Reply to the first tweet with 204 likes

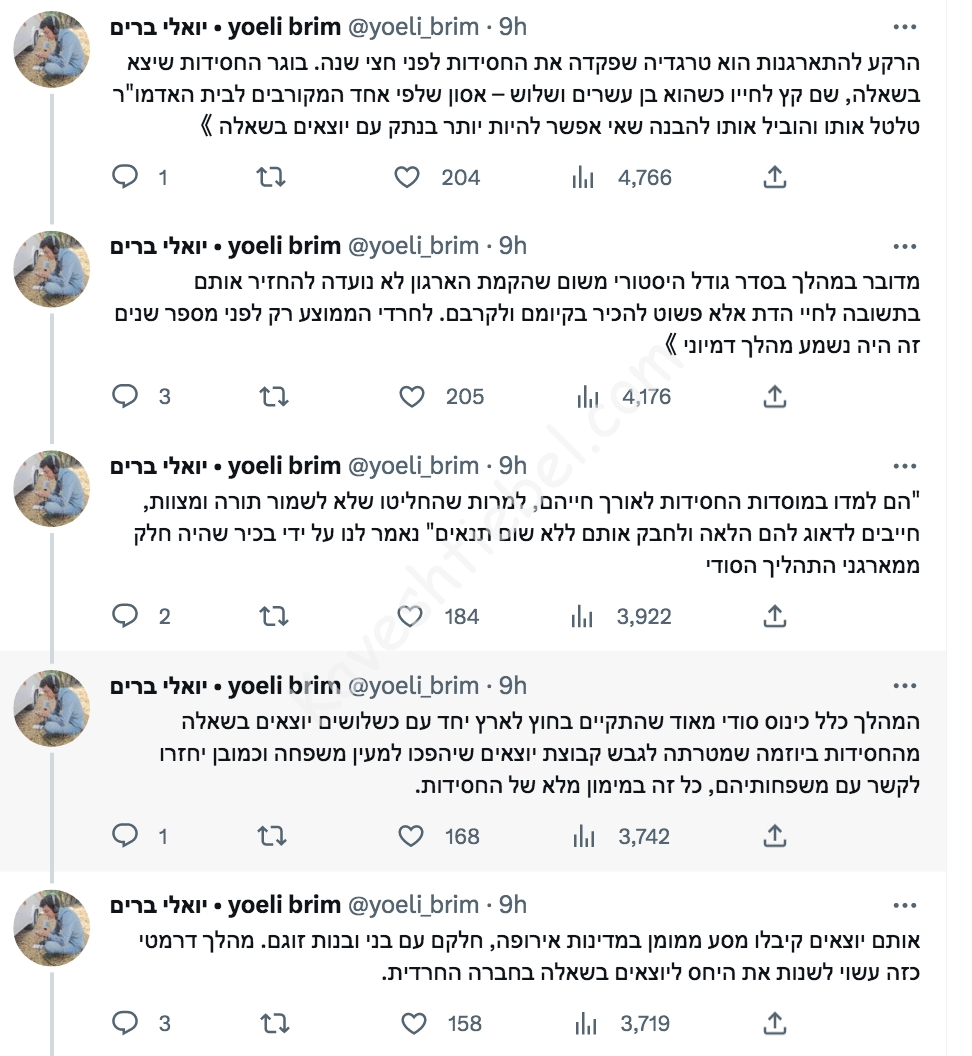coord(125,178)
